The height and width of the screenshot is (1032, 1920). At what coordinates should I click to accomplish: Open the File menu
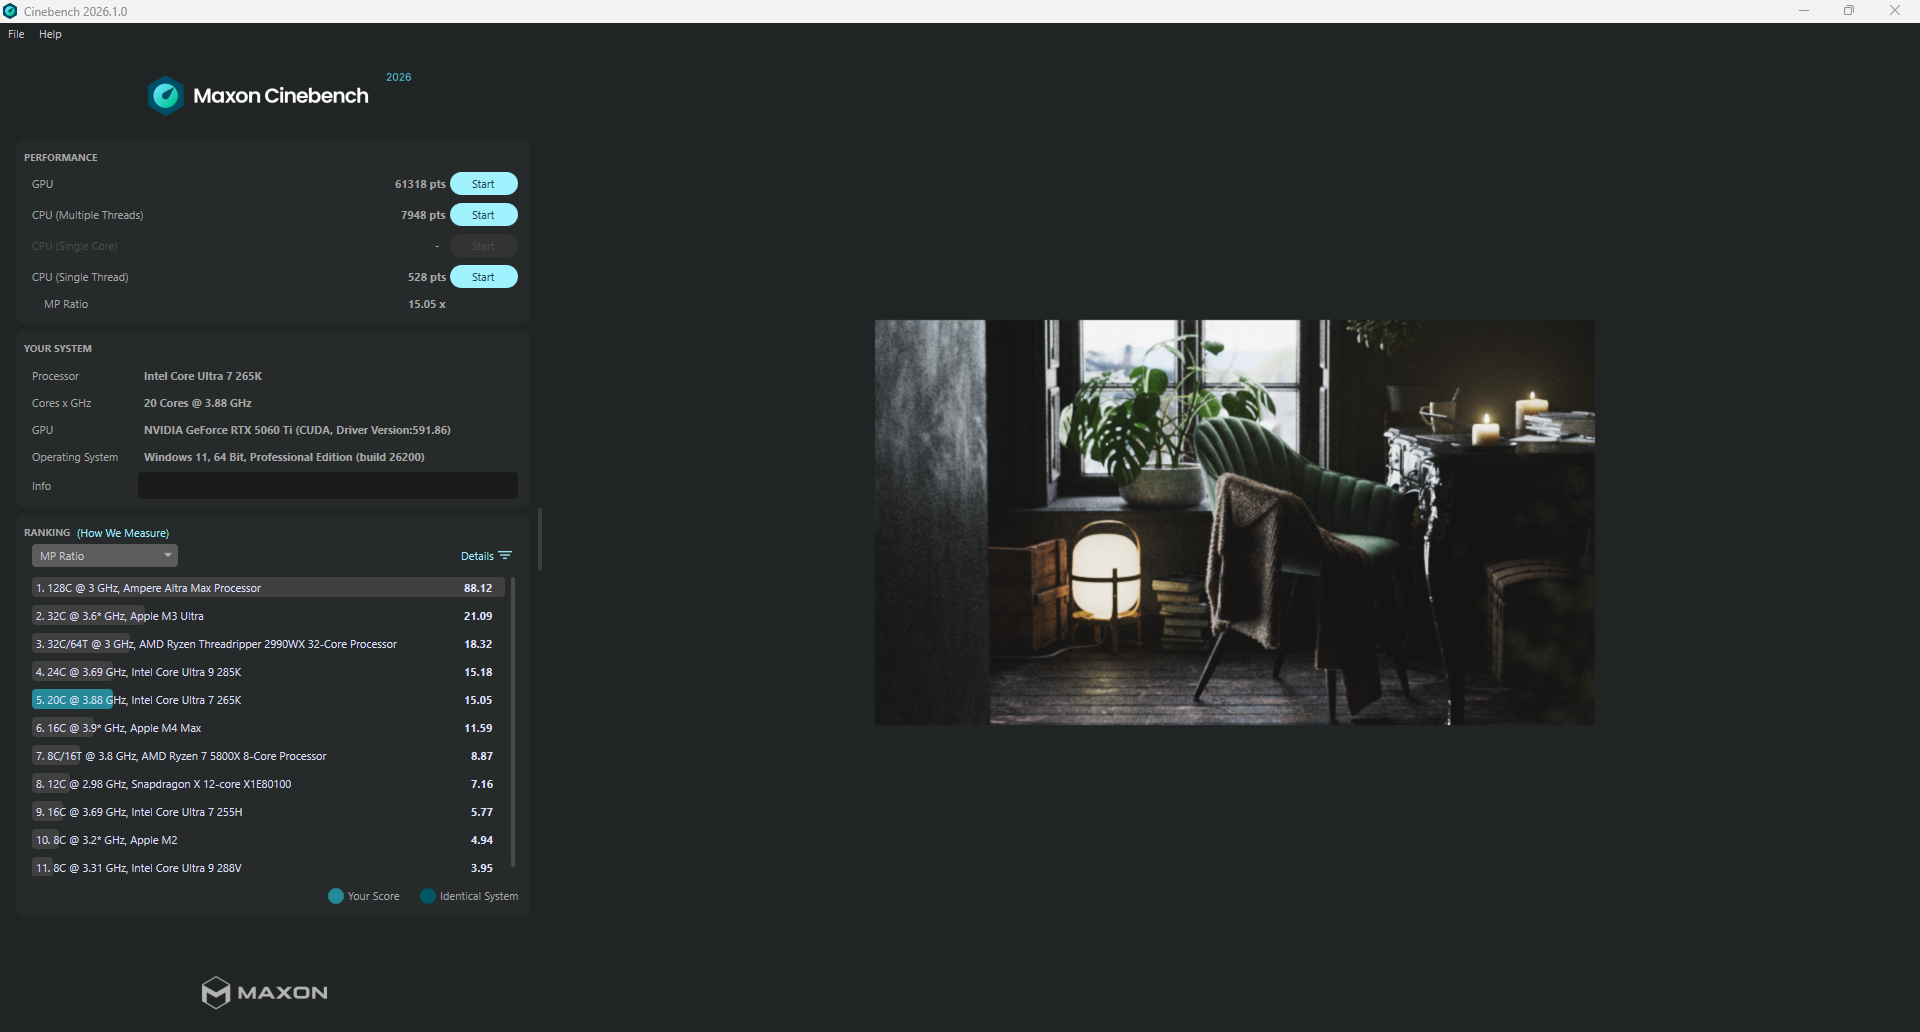[16, 34]
